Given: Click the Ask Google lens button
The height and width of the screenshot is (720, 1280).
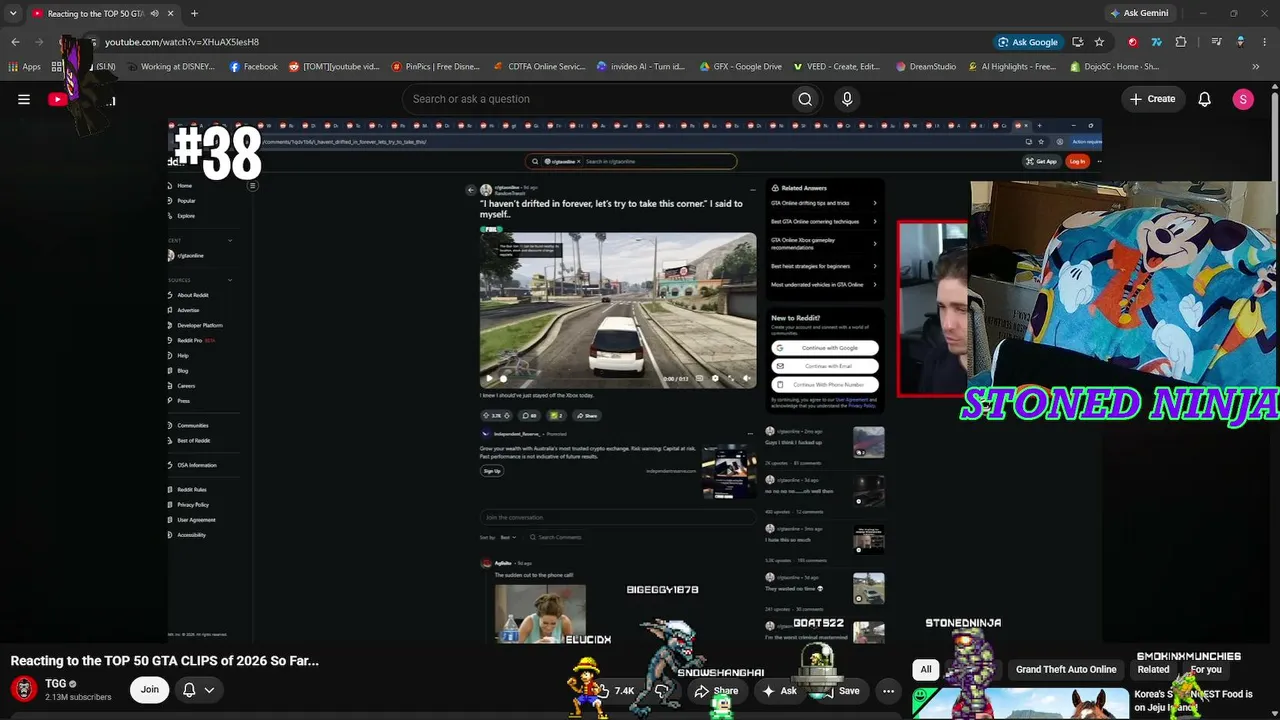Looking at the screenshot, I should (1028, 42).
